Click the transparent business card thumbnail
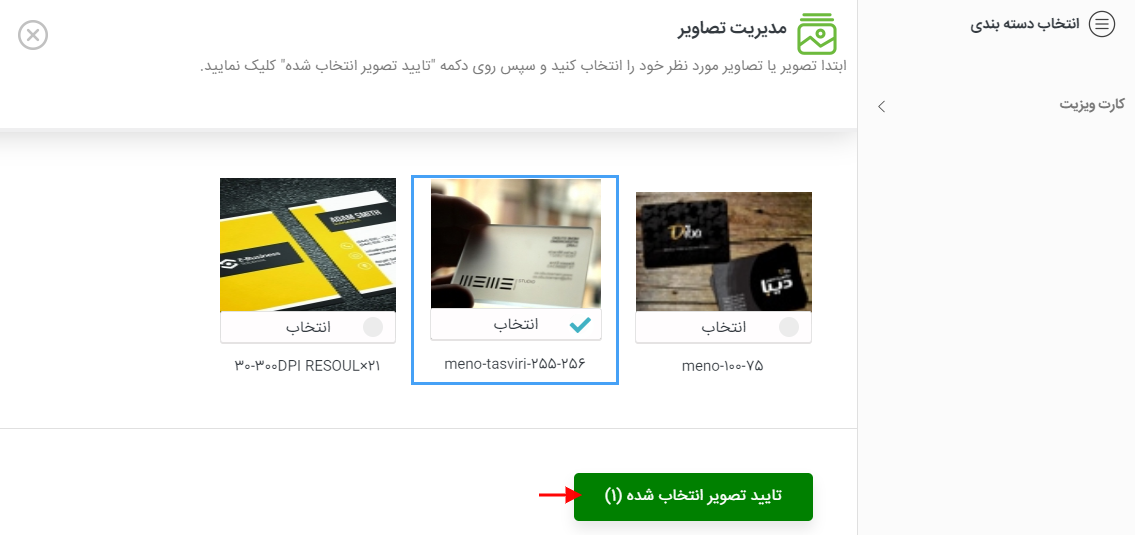Screen dimensions: 1135x535 click(515, 244)
